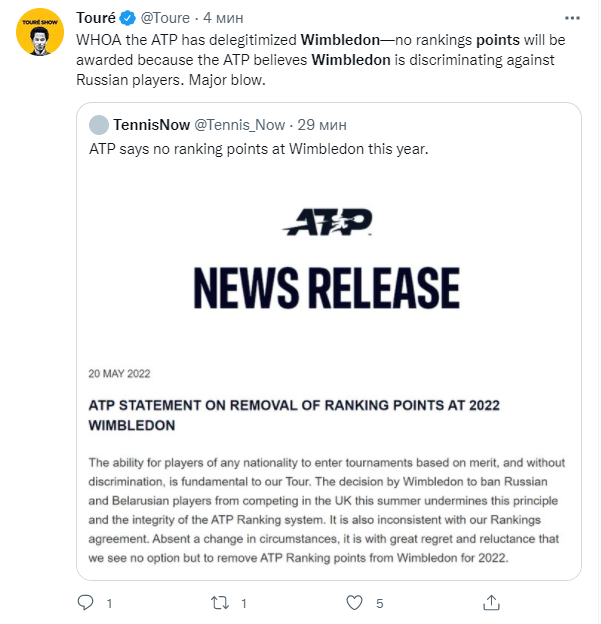Click the blue verified badge next to Touré
Image resolution: width=601 pixels, height=624 pixels.
[x=127, y=18]
